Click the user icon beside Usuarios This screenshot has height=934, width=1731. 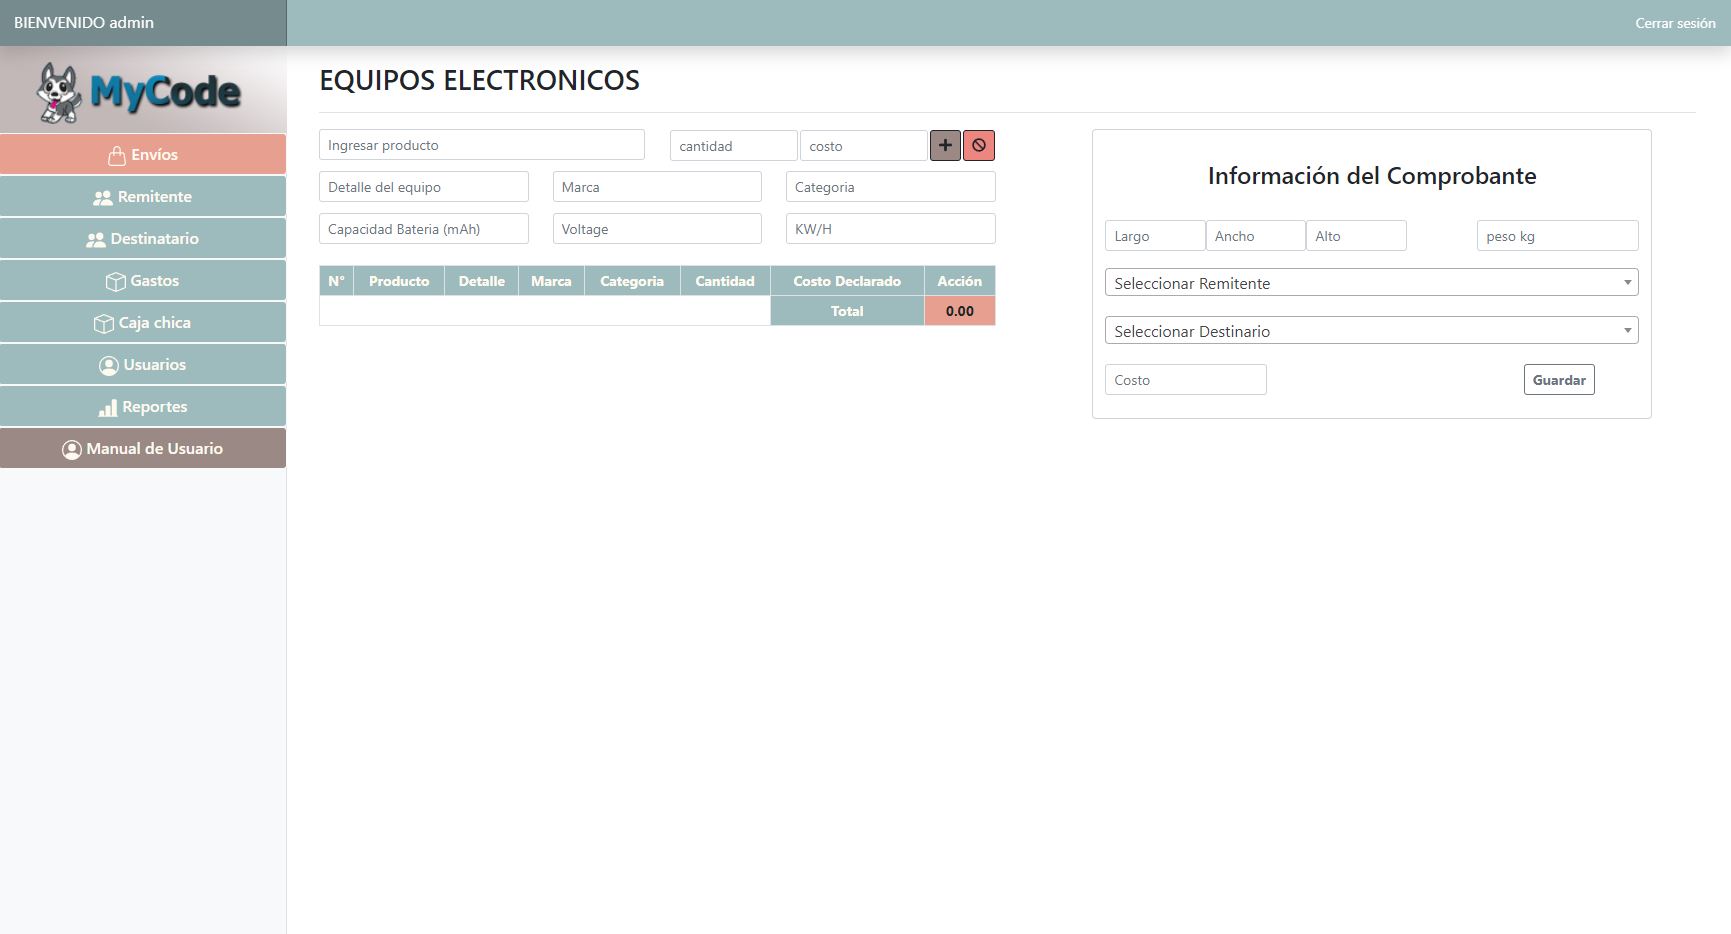click(108, 366)
